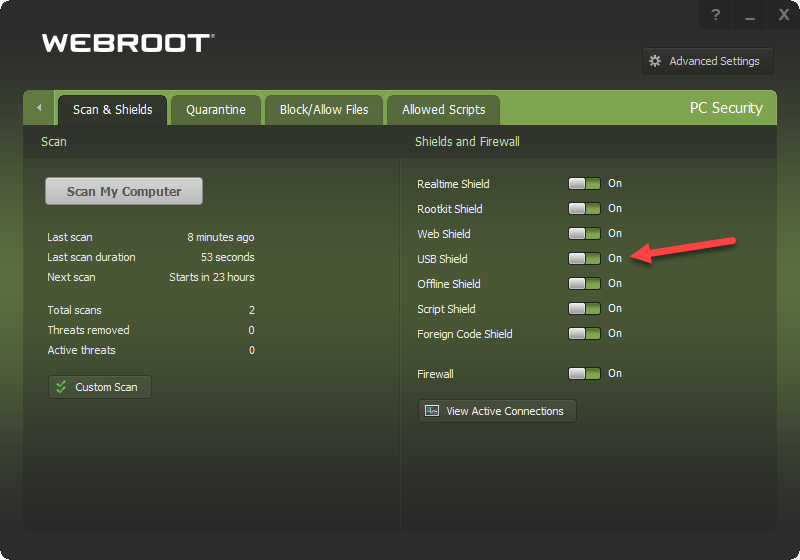Click the '8 minutes ago' value
Screen dimensions: 800x560
tap(220, 237)
